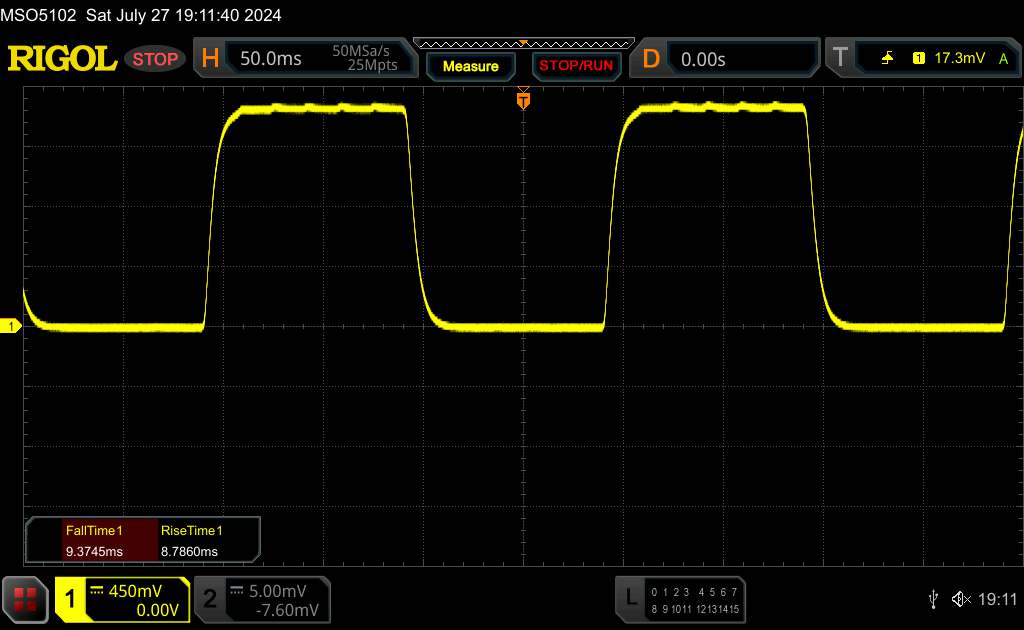The height and width of the screenshot is (630, 1024).
Task: Open the red grid function menu icon
Action: pyautogui.click(x=26, y=598)
